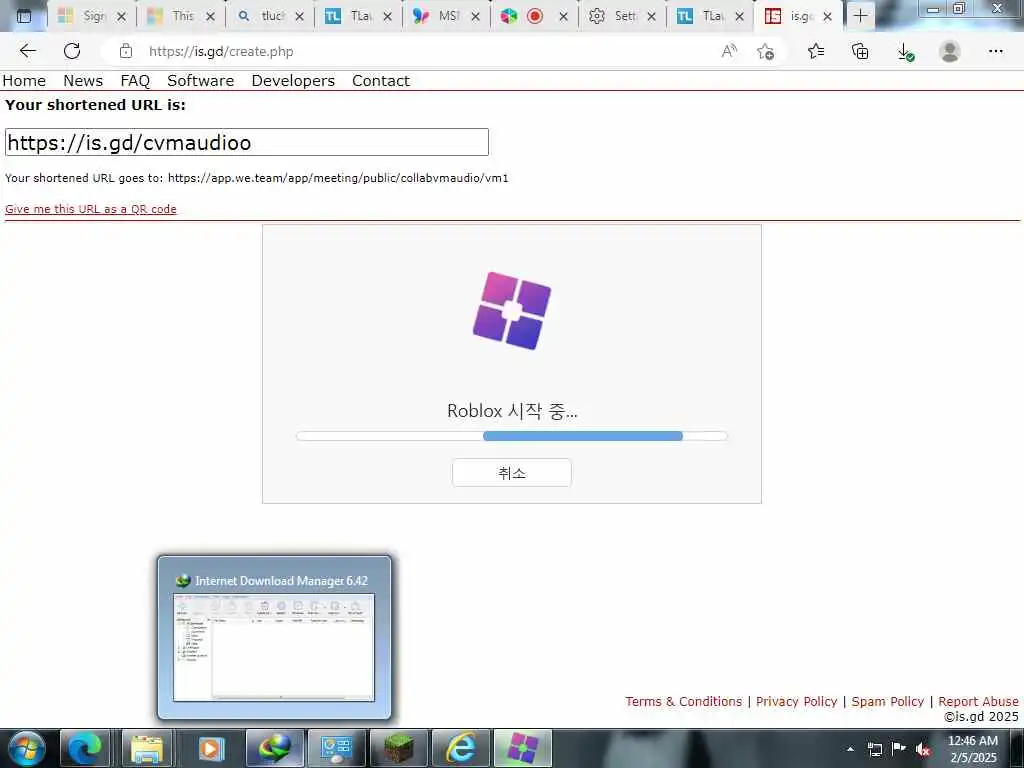Close the Settings tab

point(651,16)
